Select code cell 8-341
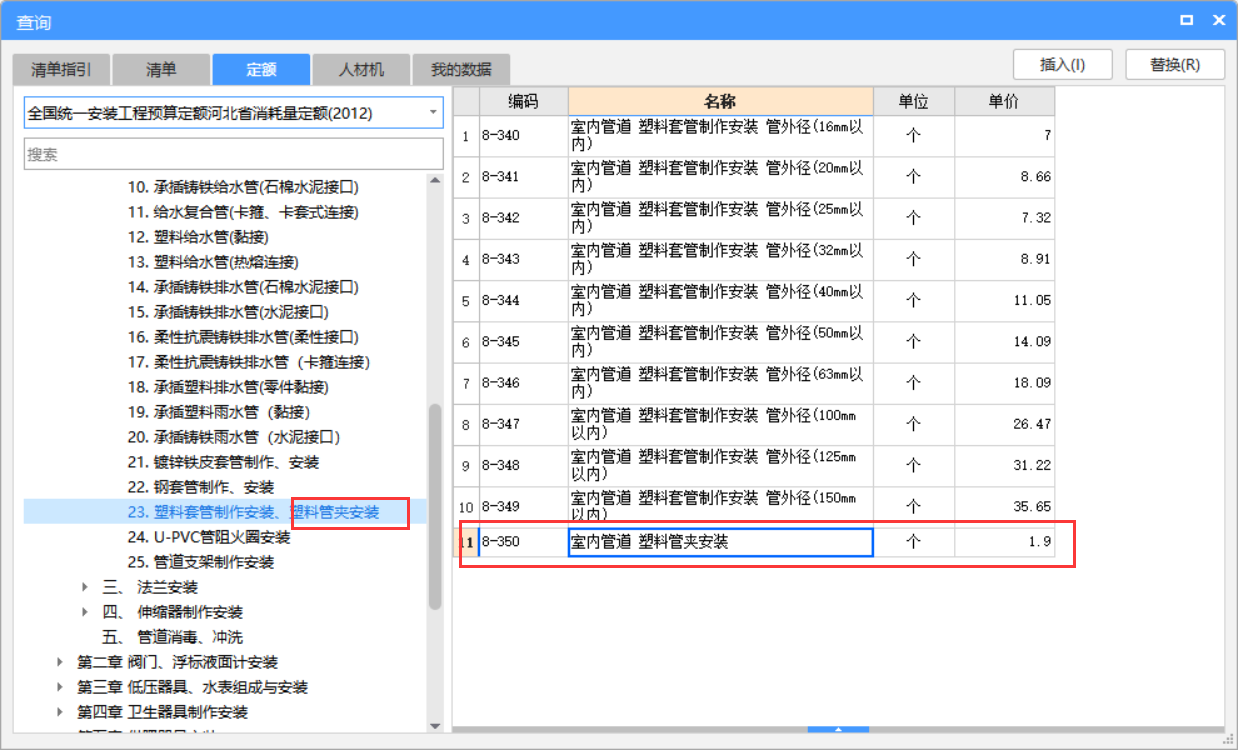Viewport: 1238px width, 750px height. coord(523,177)
